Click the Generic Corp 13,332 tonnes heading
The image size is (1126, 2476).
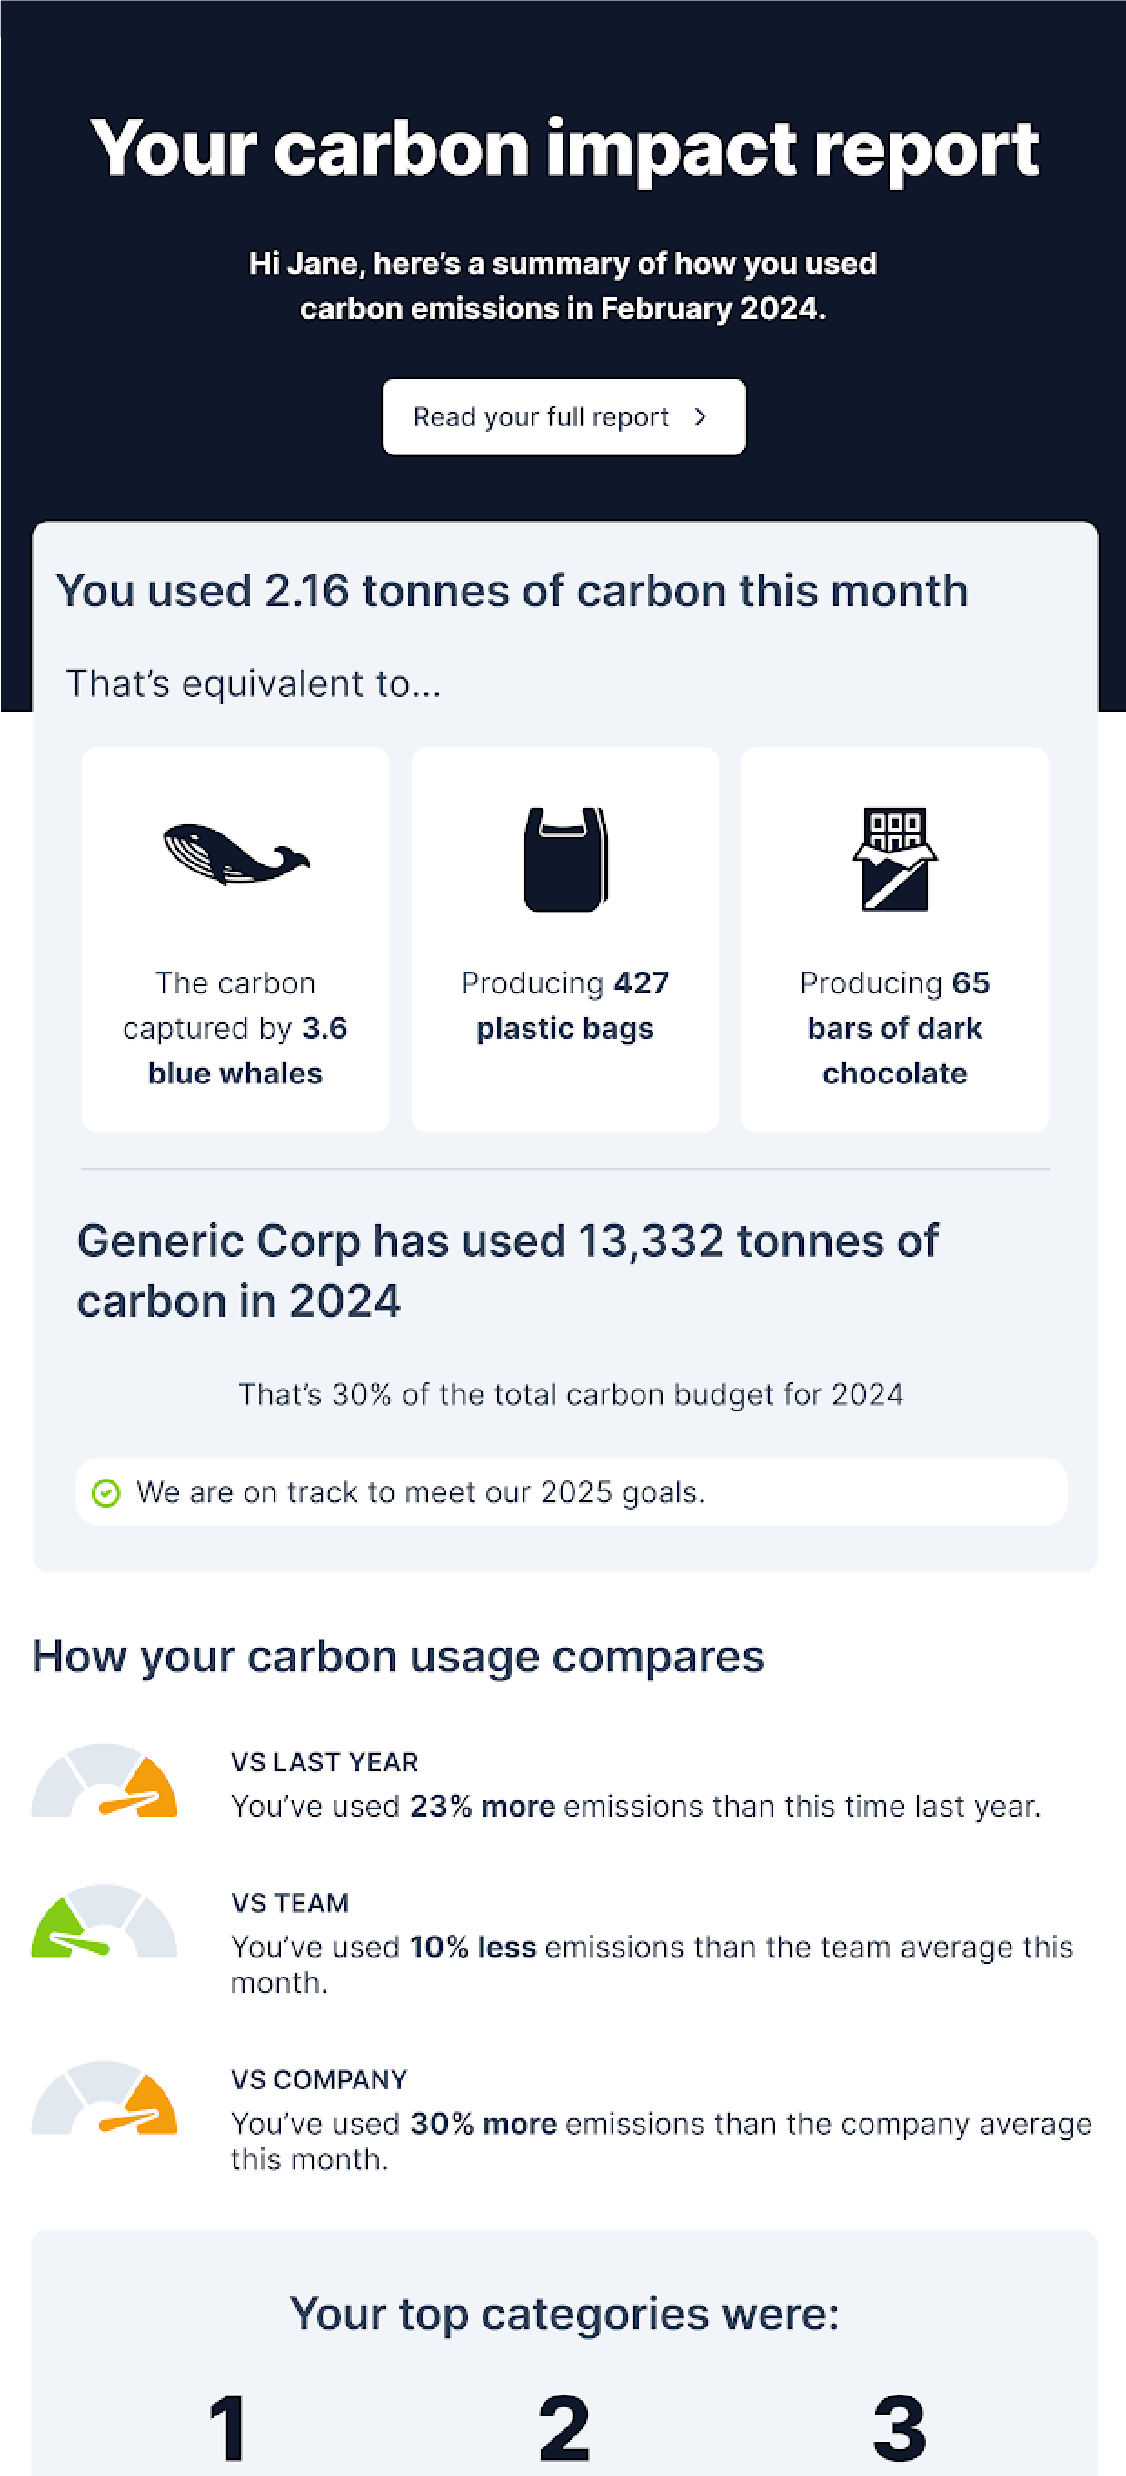[508, 1271]
